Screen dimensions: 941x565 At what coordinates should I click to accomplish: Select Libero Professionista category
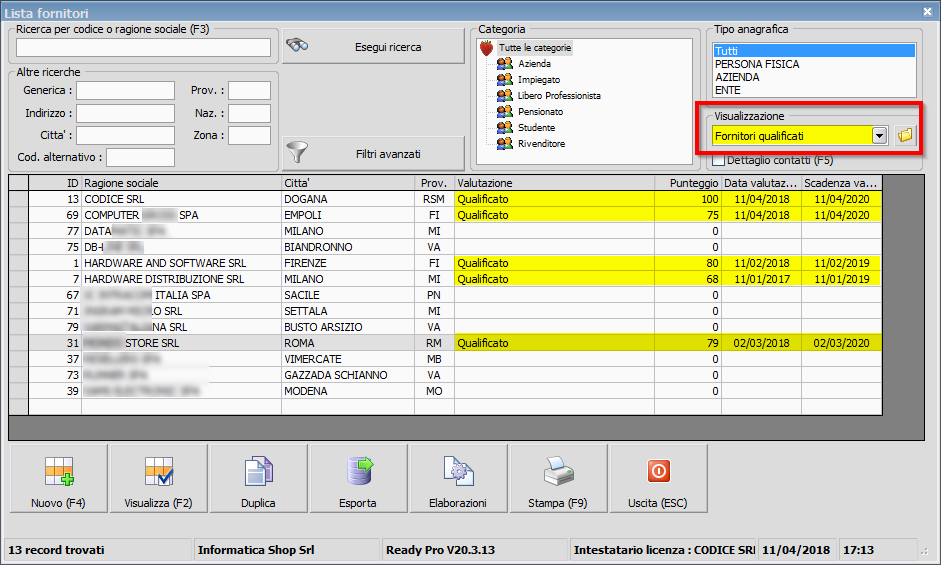[559, 96]
